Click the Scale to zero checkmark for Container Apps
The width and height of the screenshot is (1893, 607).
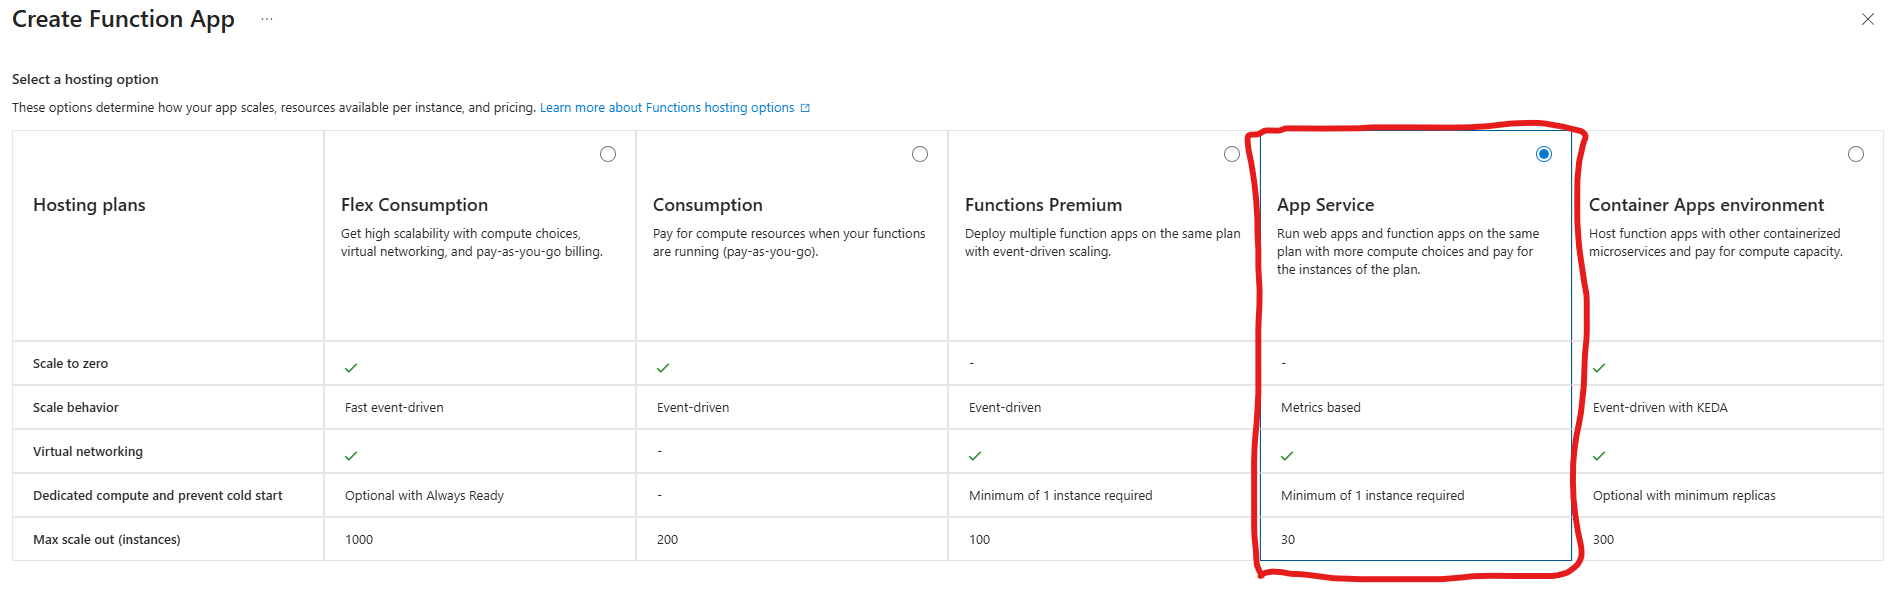(x=1599, y=368)
